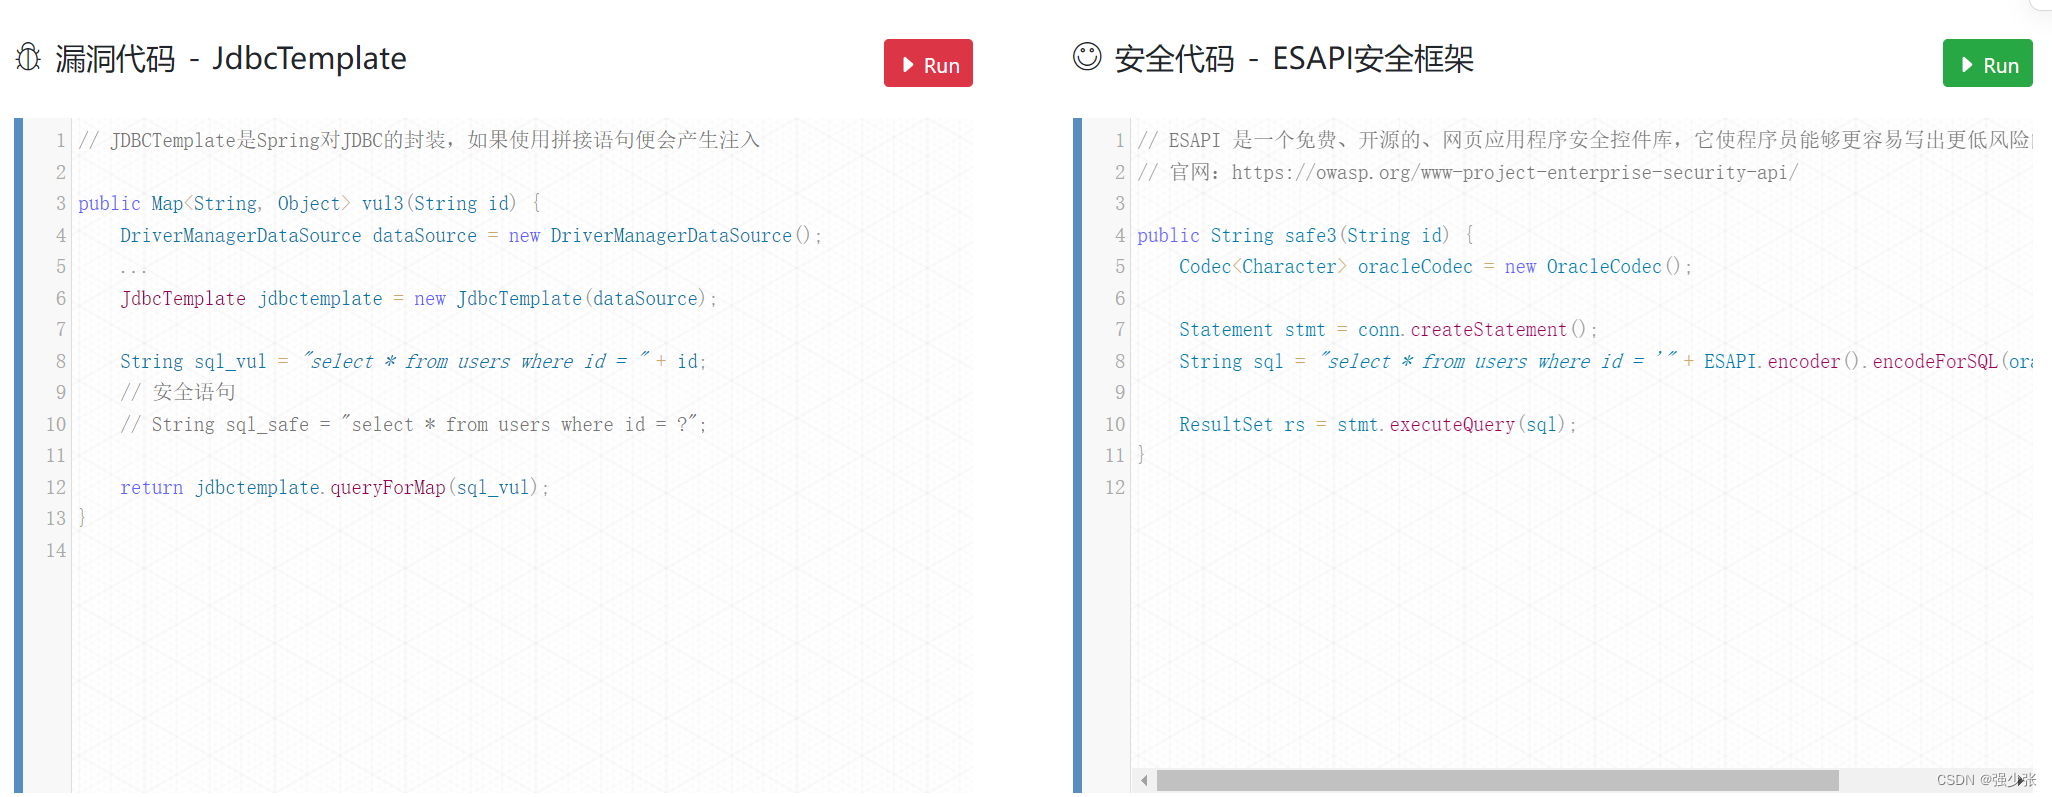Image resolution: width=2052 pixels, height=797 pixels.
Task: Click the left arrow of the horizontal scrollbar
Action: click(1144, 780)
